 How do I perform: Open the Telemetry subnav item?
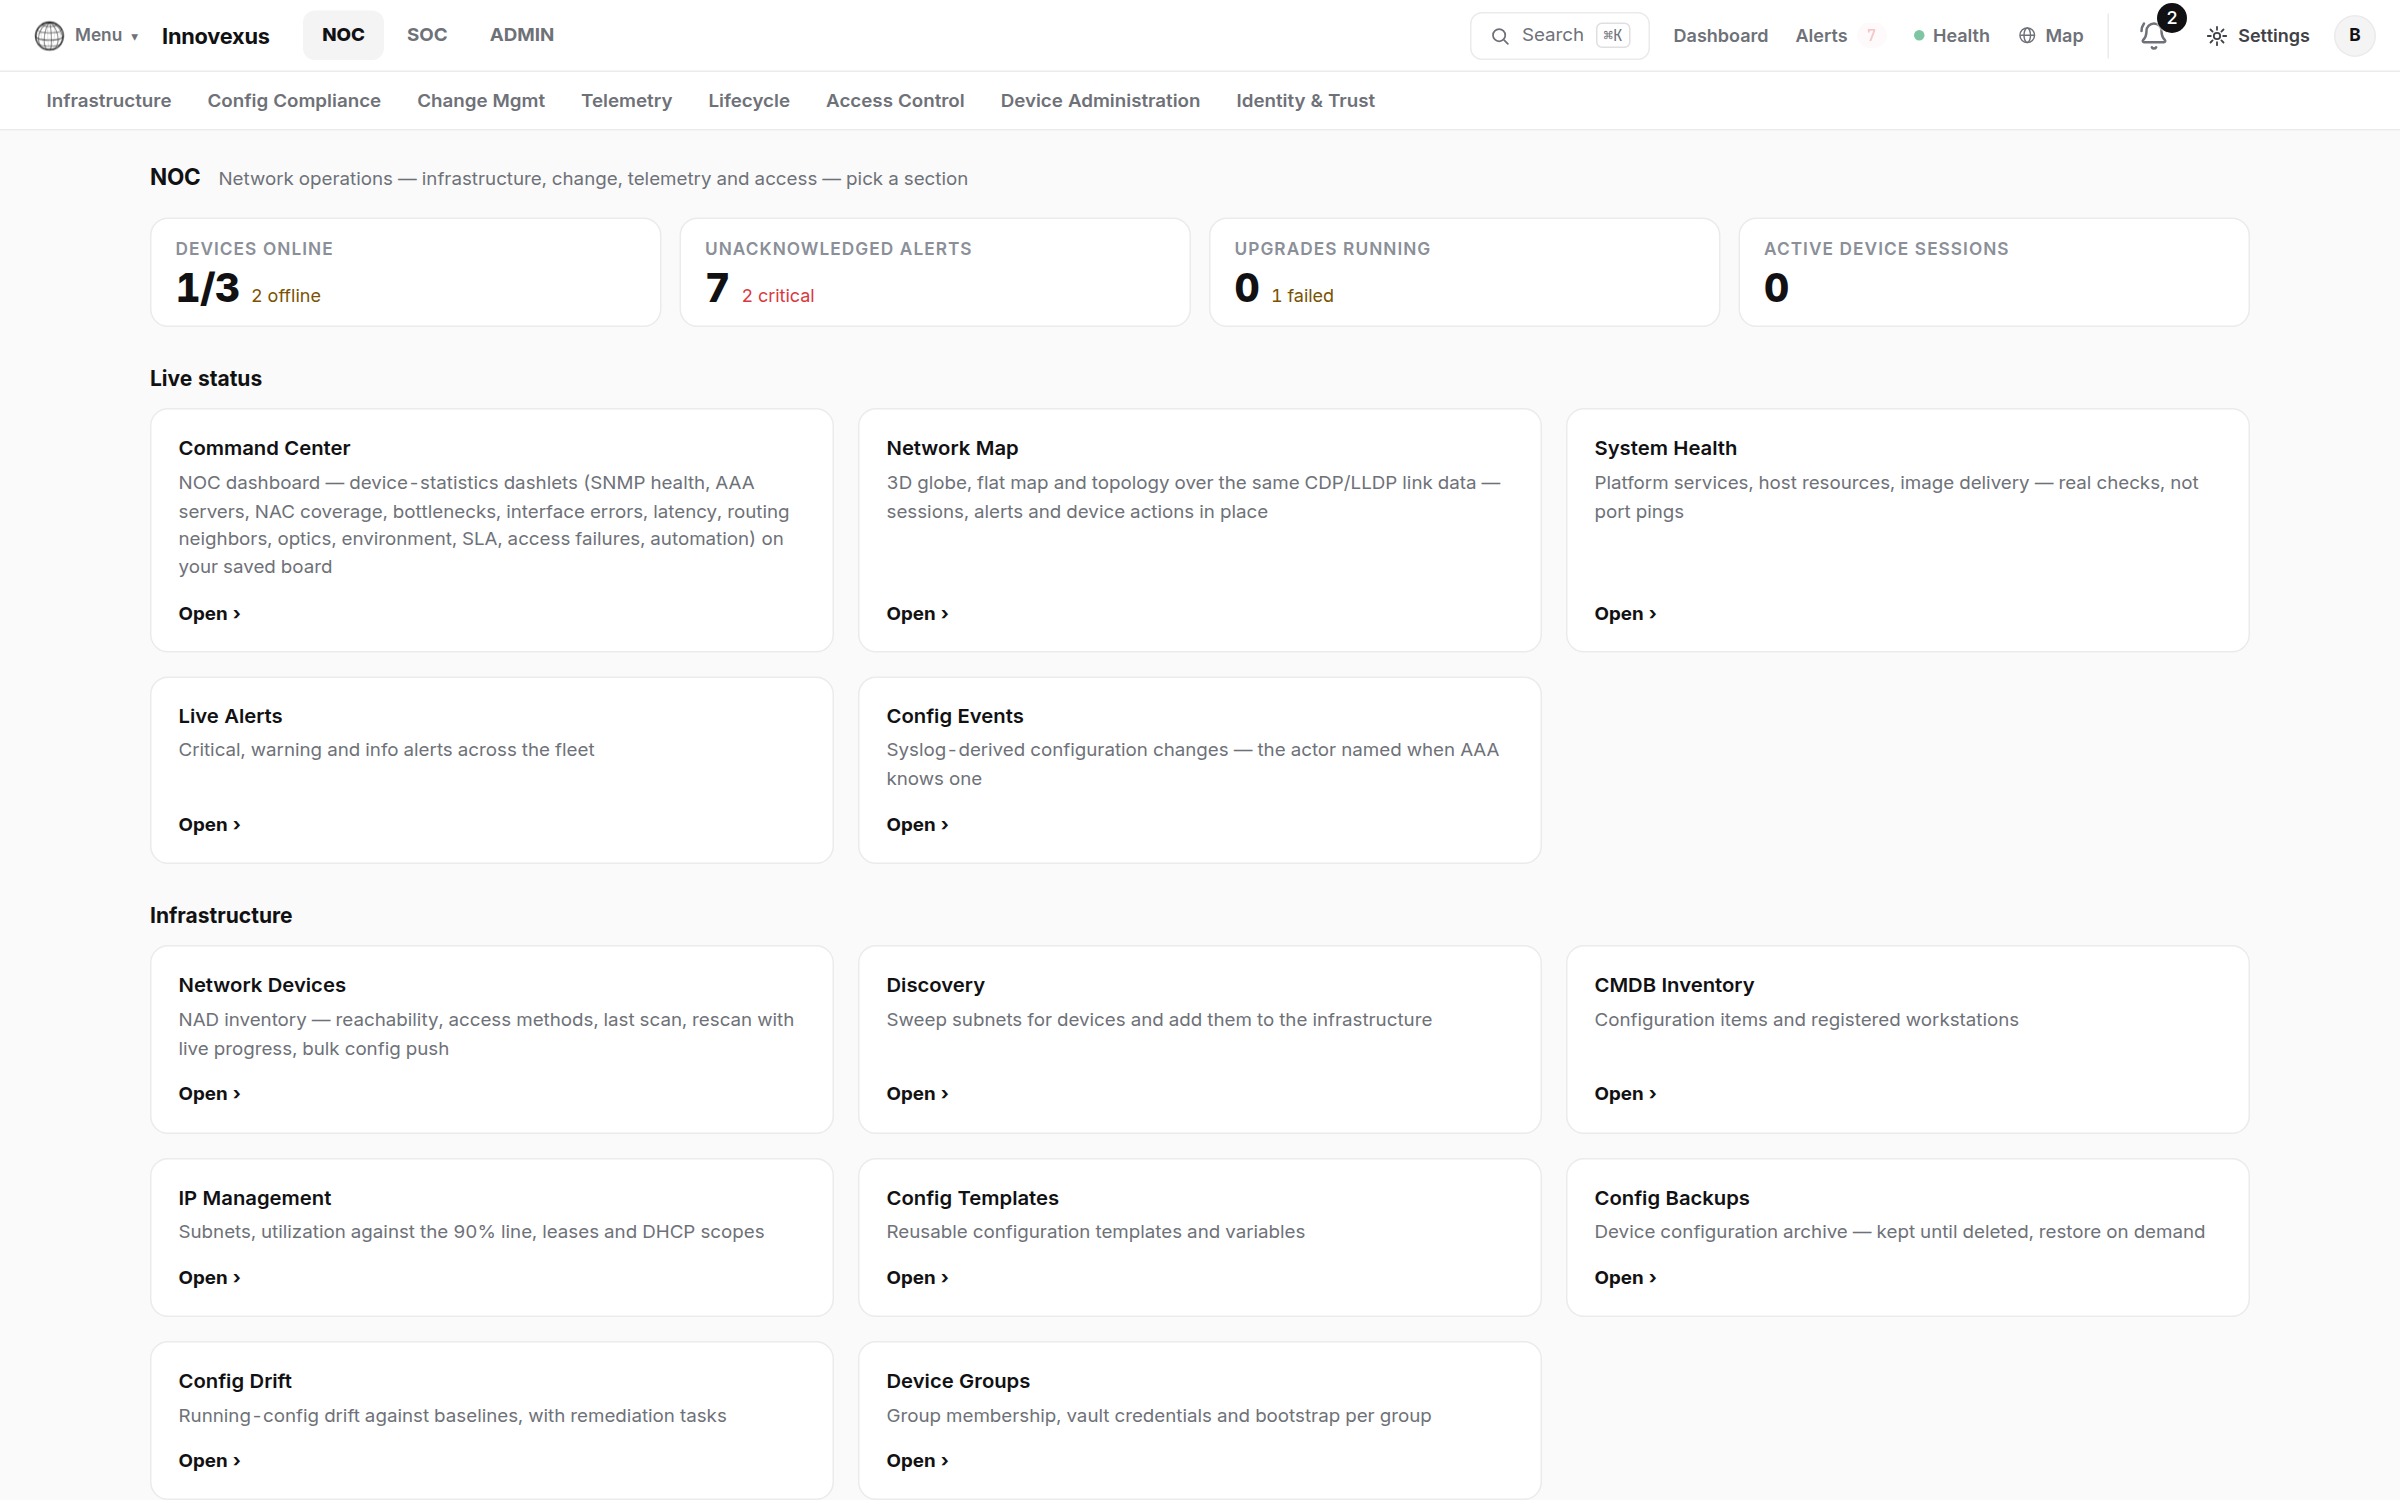coord(627,101)
